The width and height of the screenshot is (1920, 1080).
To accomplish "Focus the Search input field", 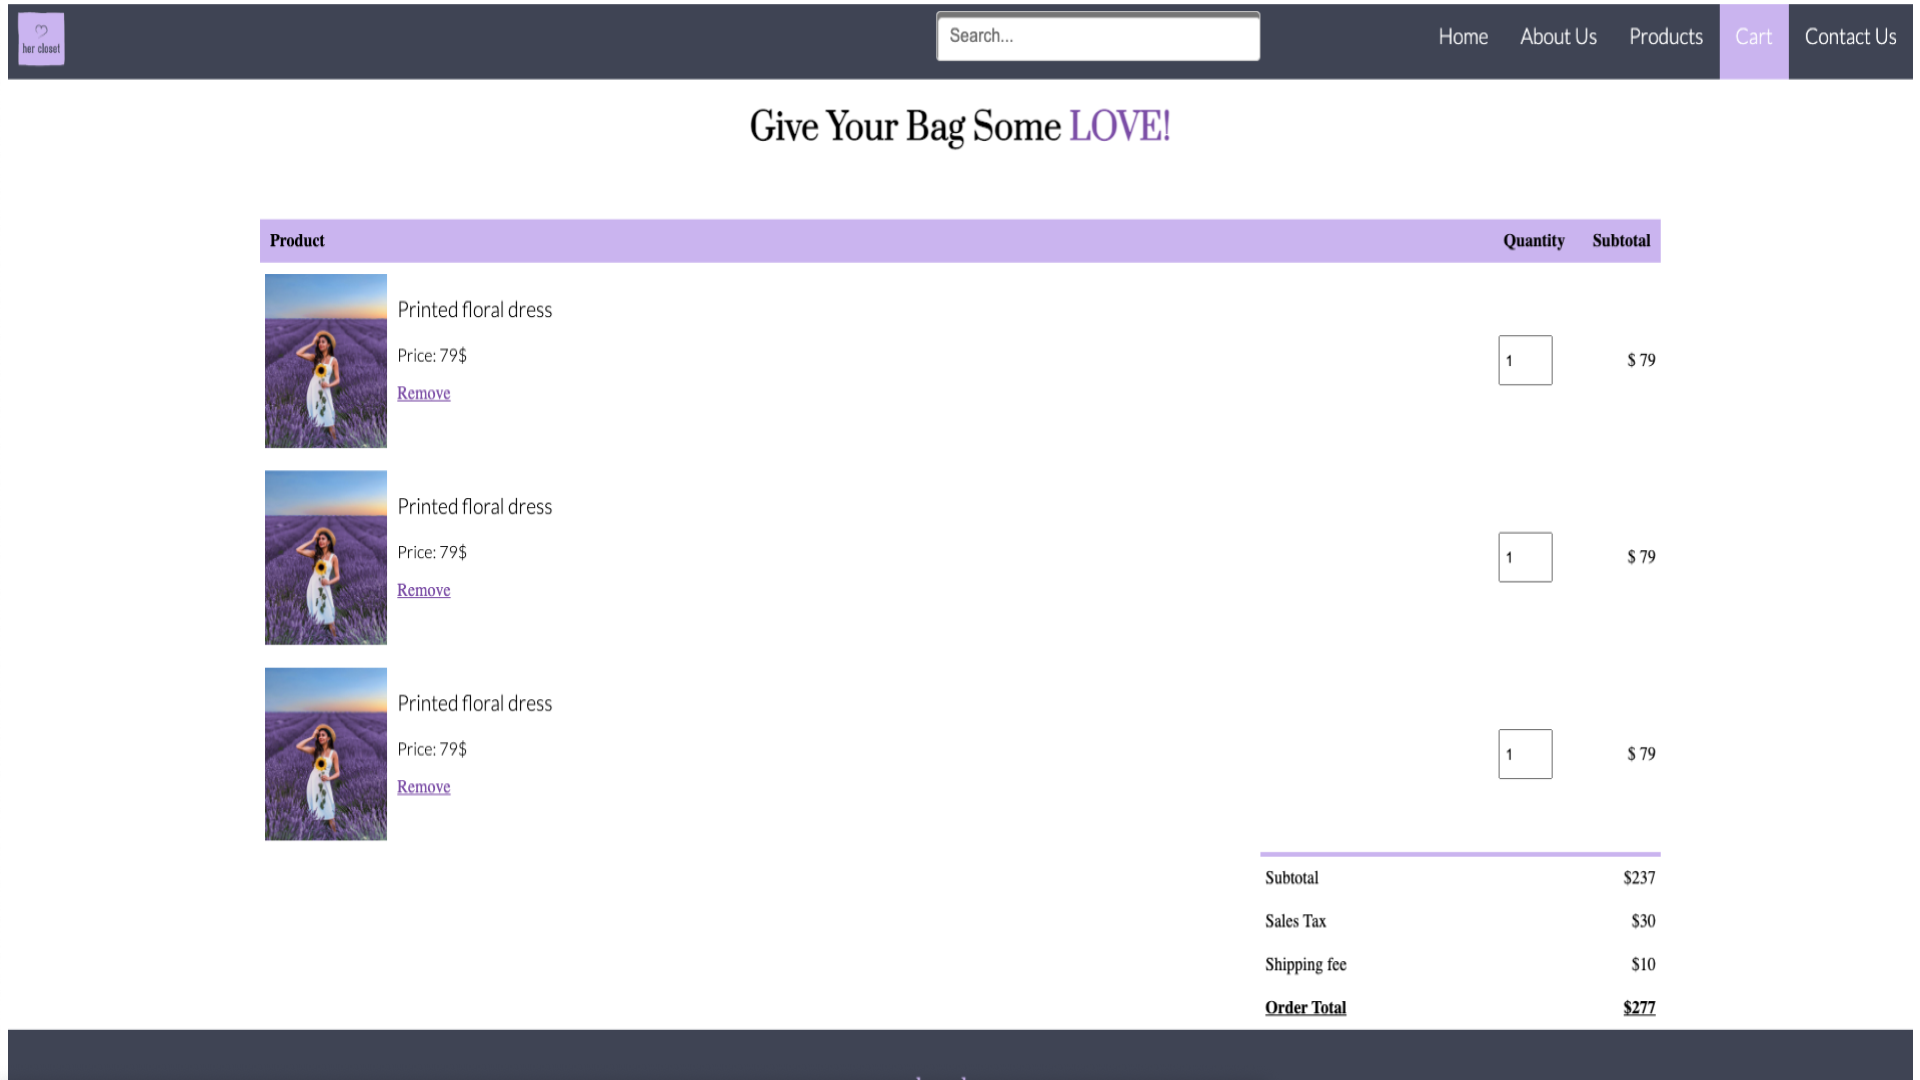I will [x=1097, y=37].
